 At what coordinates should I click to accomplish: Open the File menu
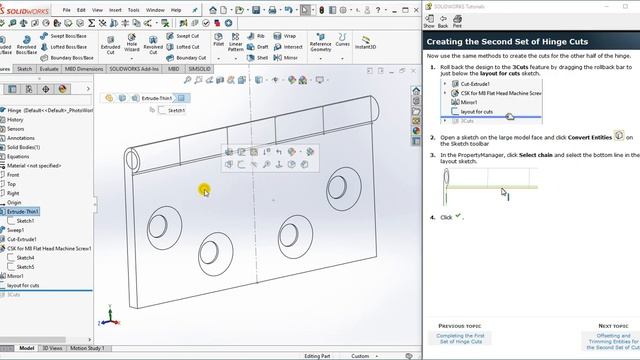coord(67,10)
